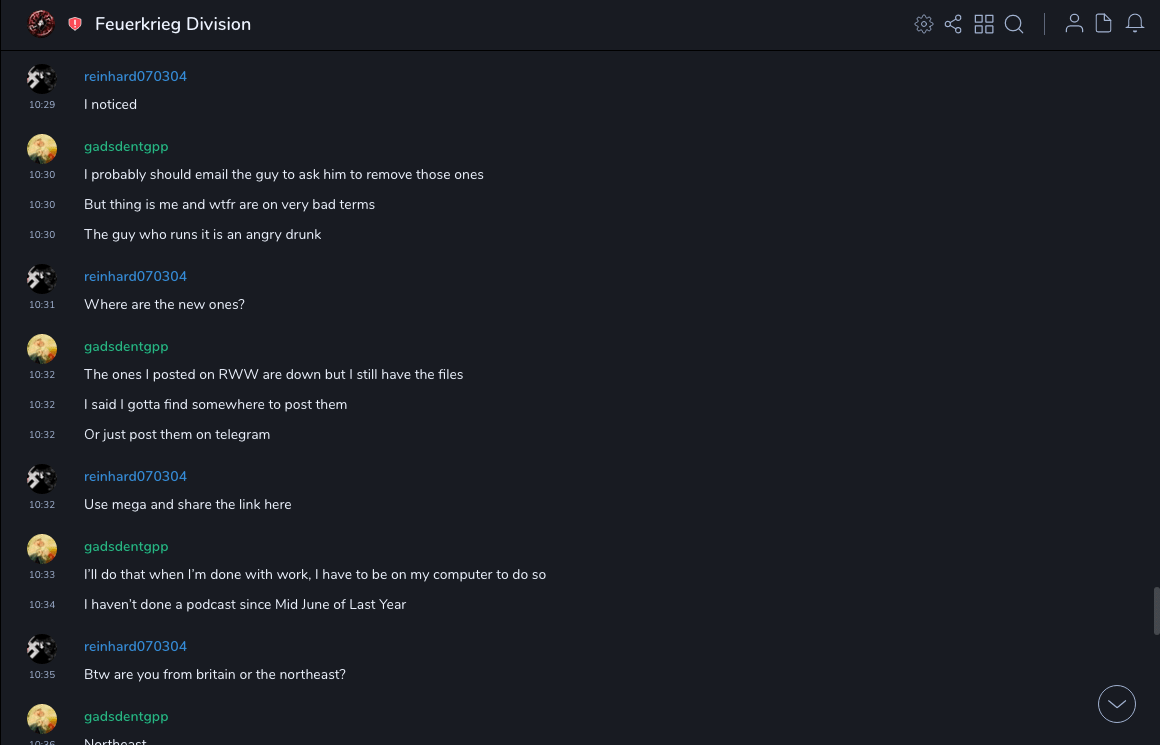Click reinhard070304 name above "Use mega" message

[x=135, y=477]
